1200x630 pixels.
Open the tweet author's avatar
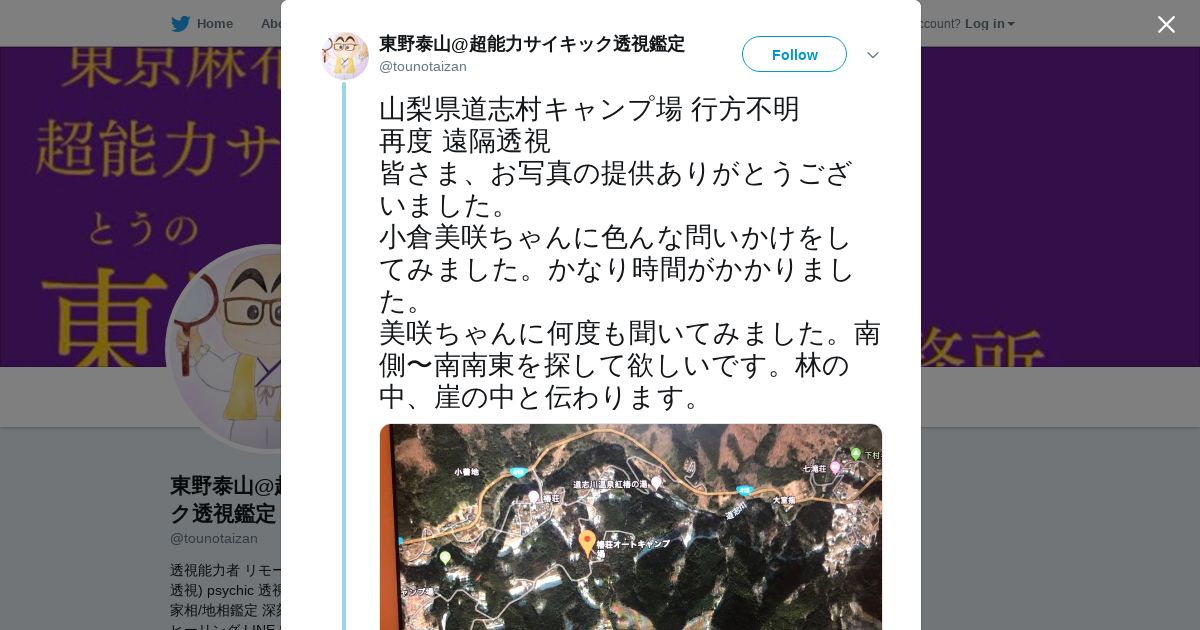pos(345,55)
